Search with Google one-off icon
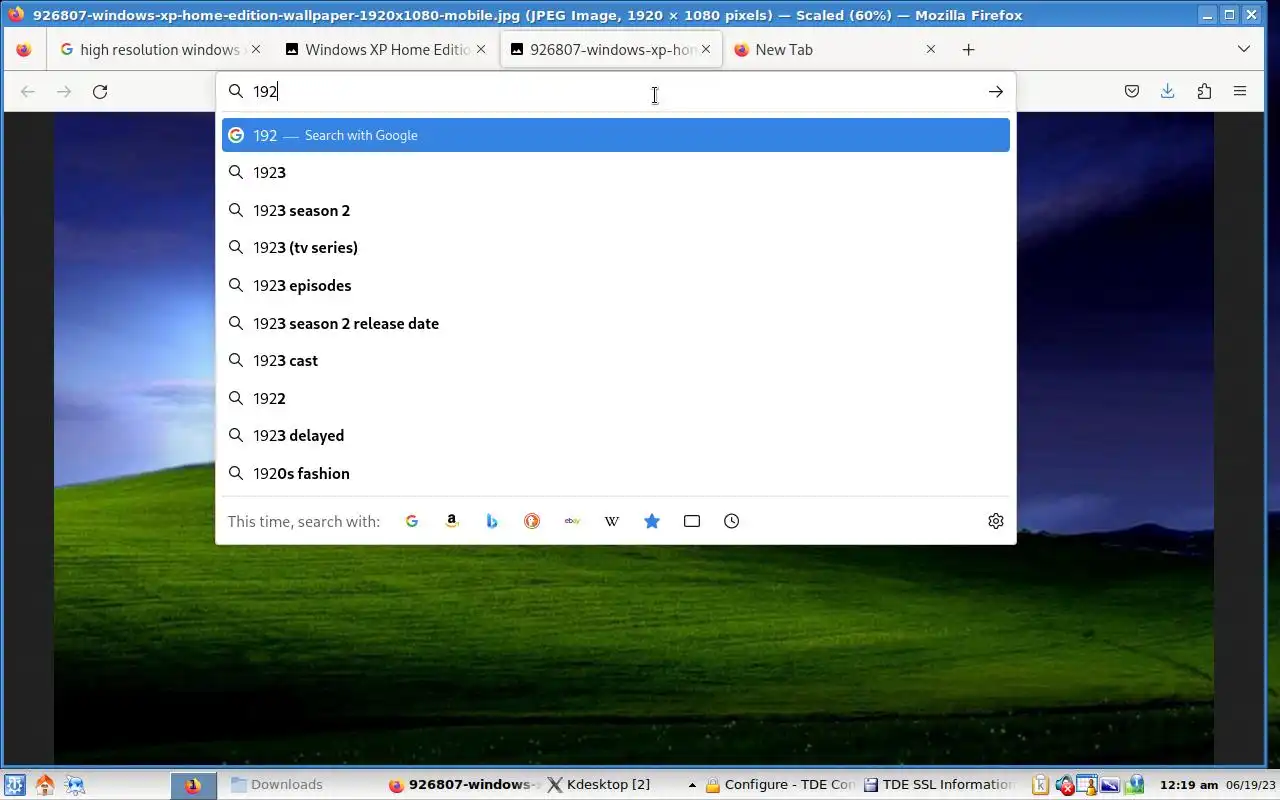Image resolution: width=1280 pixels, height=800 pixels. pyautogui.click(x=412, y=521)
